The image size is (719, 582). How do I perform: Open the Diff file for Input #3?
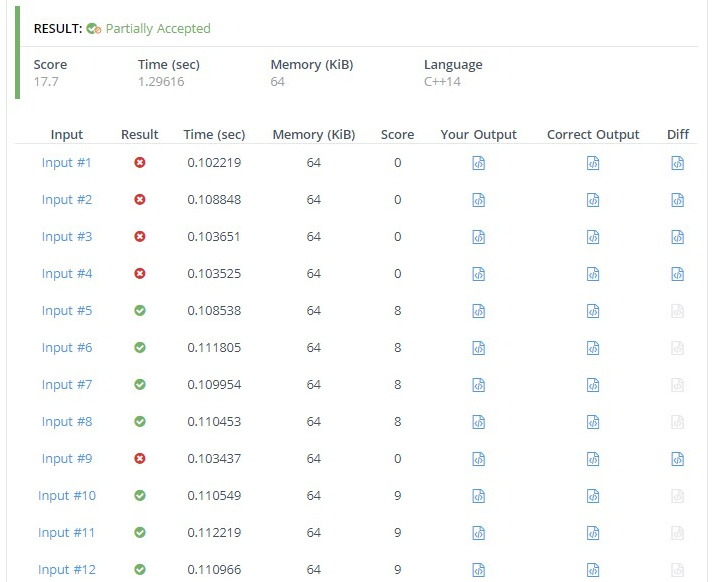click(677, 237)
